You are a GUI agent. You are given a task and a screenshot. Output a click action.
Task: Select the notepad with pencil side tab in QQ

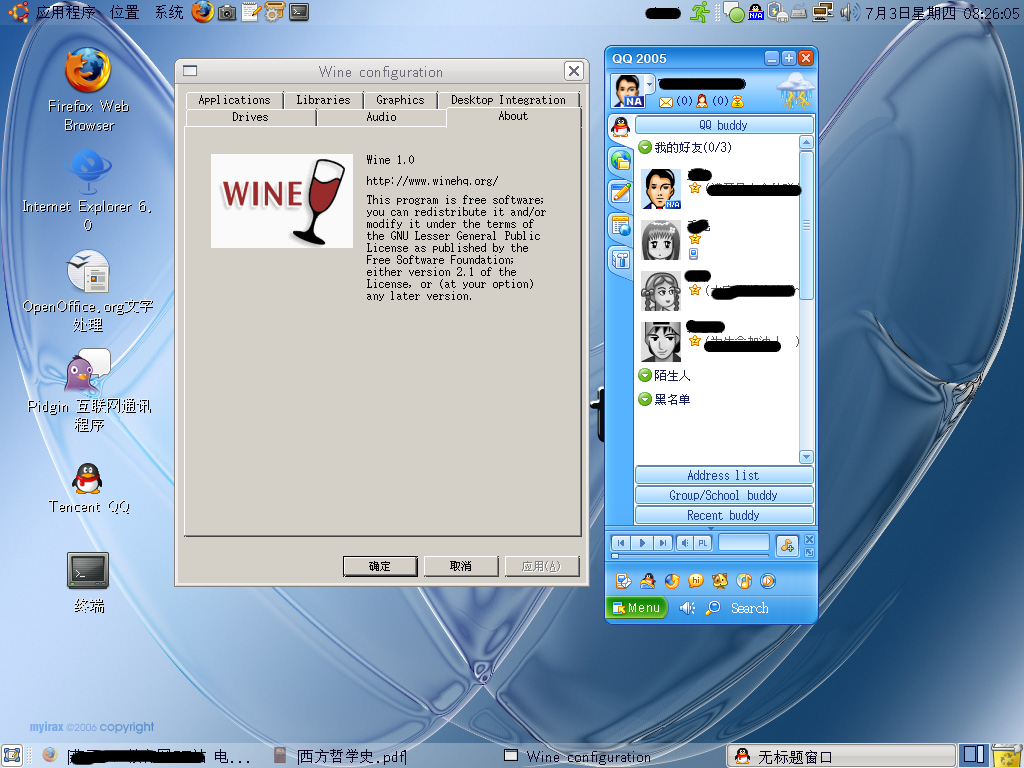[x=620, y=193]
